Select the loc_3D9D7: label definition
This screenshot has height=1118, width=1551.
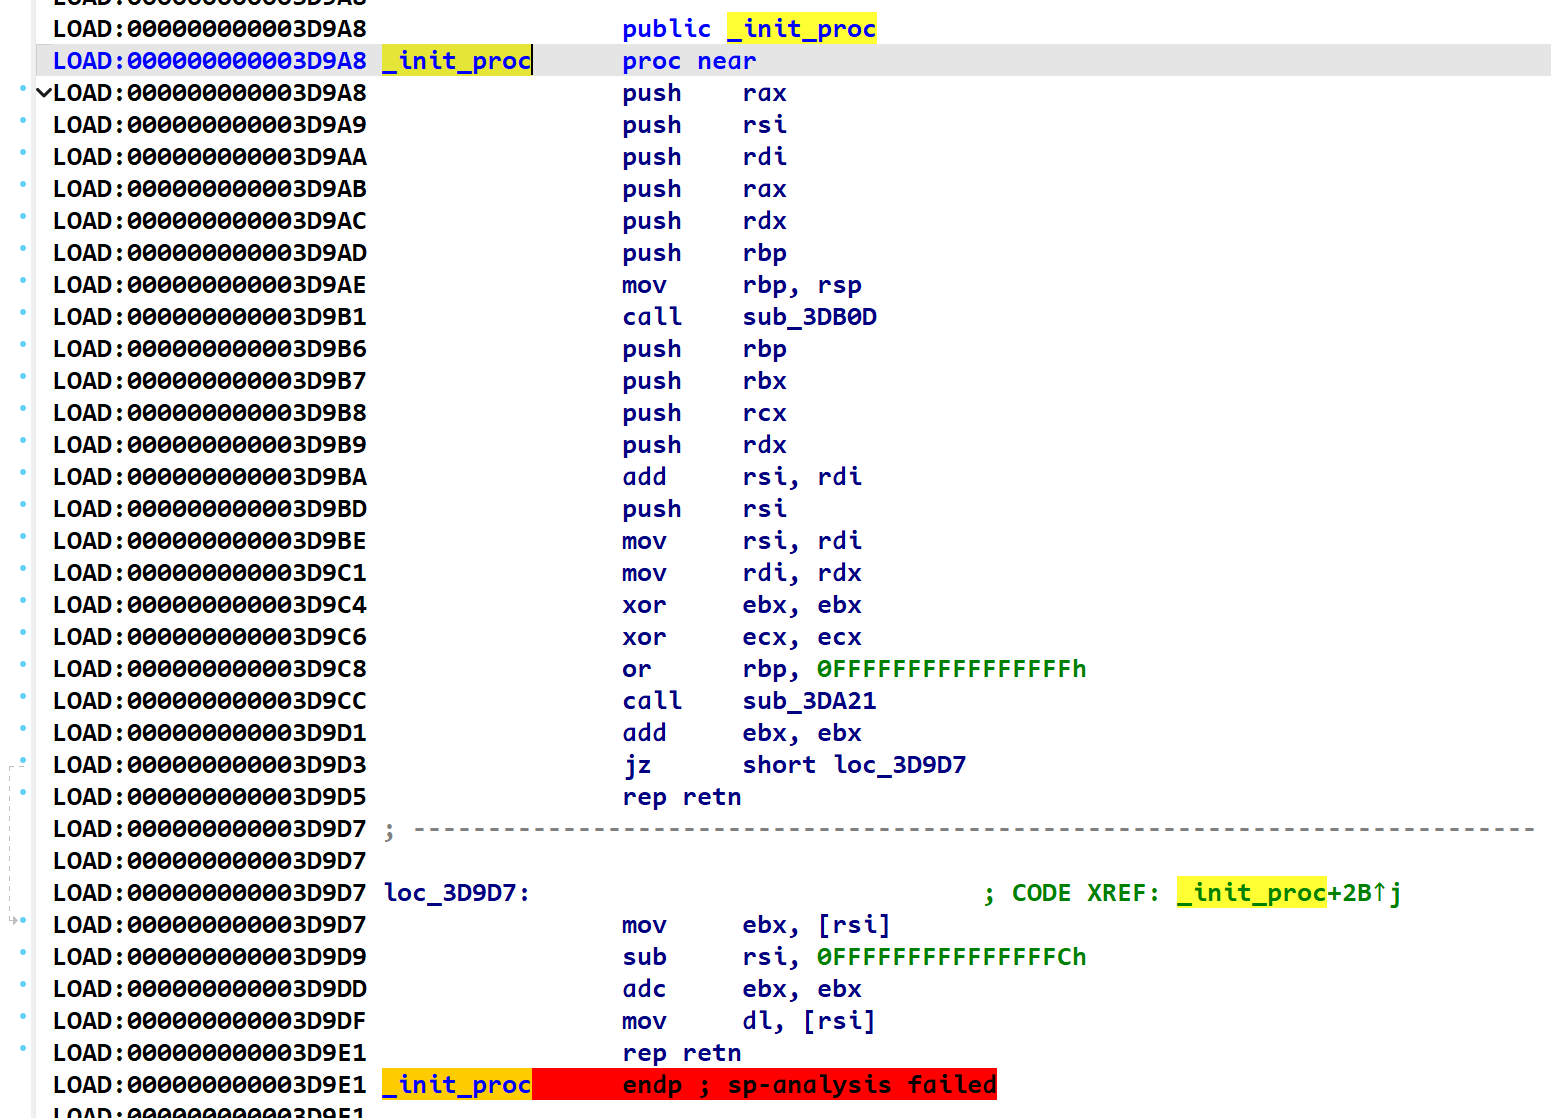pyautogui.click(x=457, y=893)
